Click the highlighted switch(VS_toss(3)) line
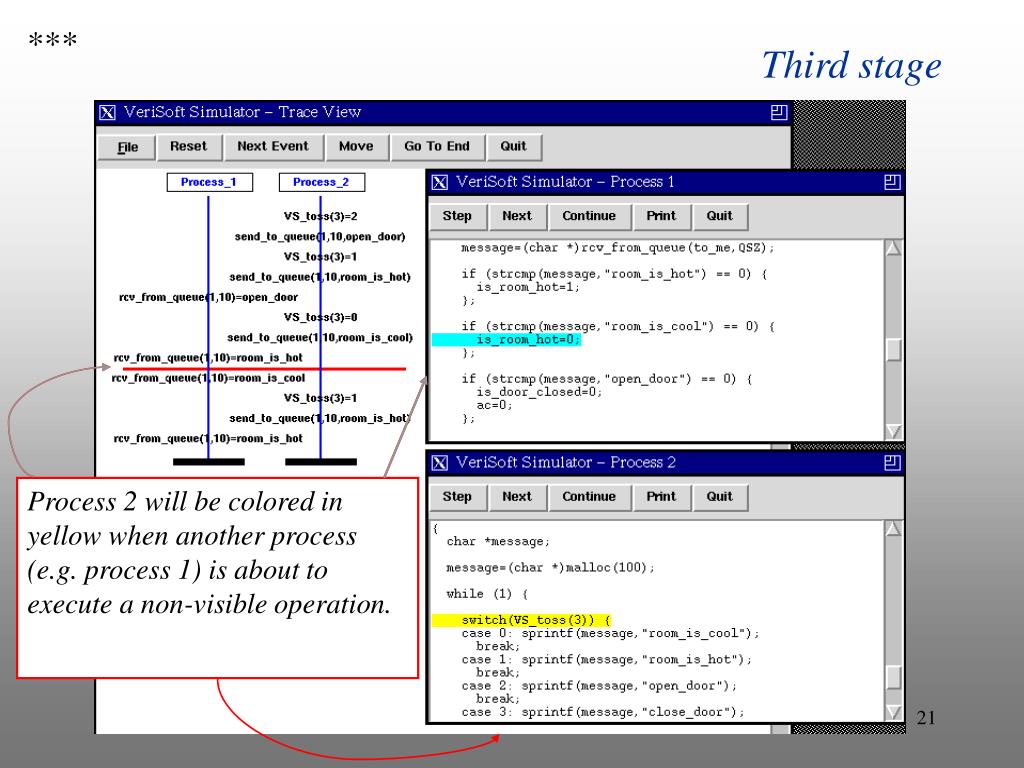The image size is (1024, 768). tap(521, 620)
